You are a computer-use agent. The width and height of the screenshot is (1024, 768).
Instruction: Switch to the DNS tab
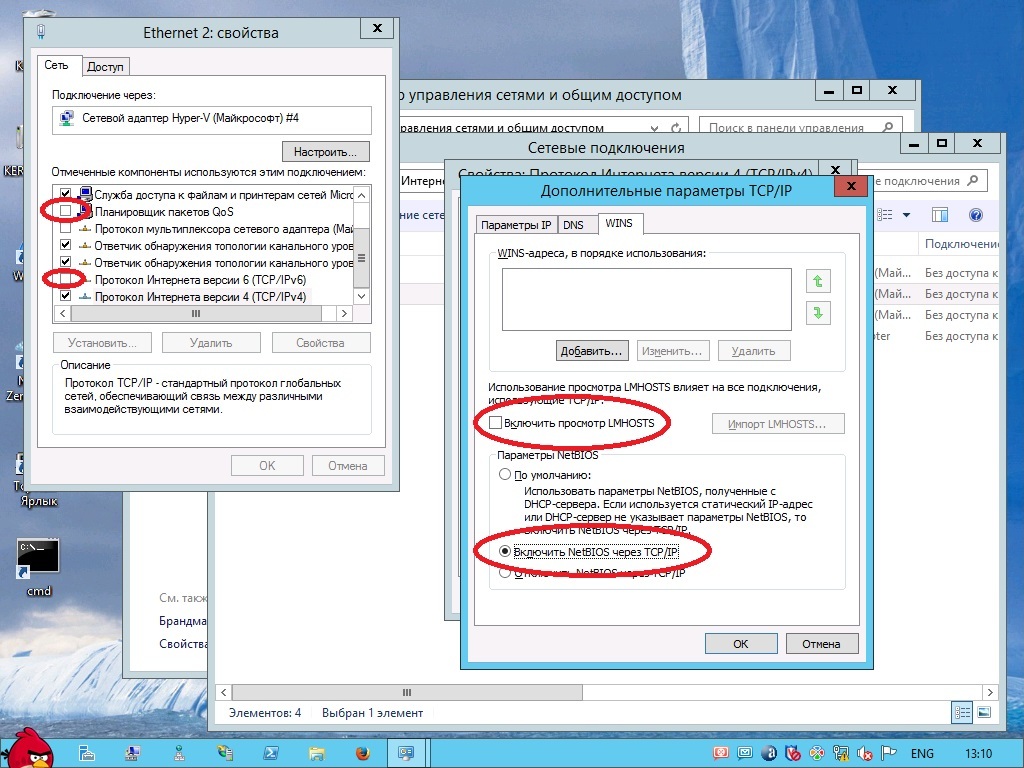[572, 225]
